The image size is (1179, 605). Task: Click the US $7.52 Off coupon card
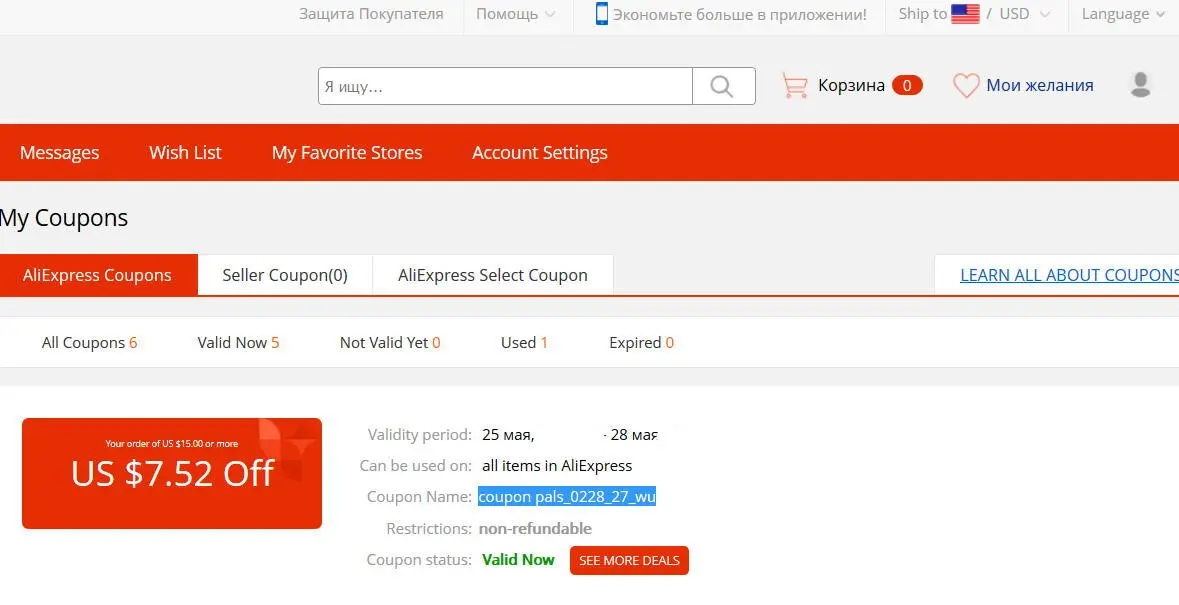click(172, 473)
